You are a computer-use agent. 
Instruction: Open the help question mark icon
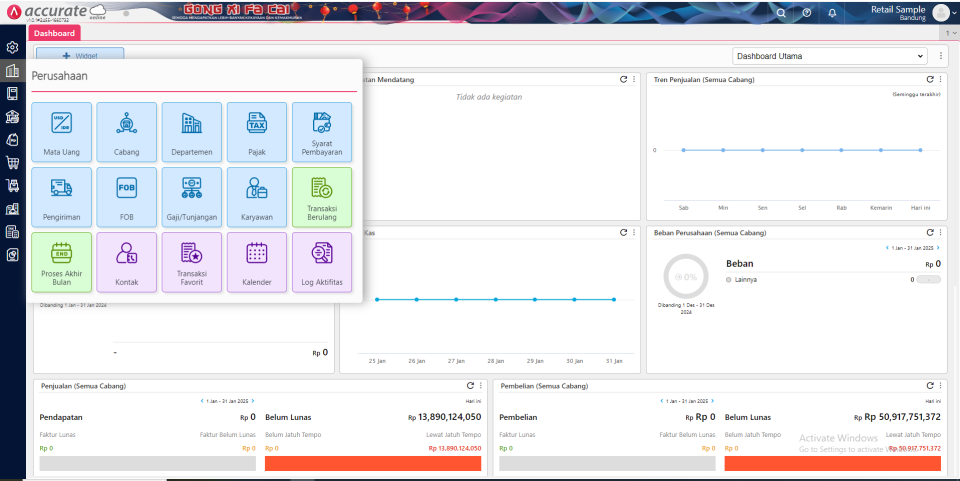coord(807,13)
